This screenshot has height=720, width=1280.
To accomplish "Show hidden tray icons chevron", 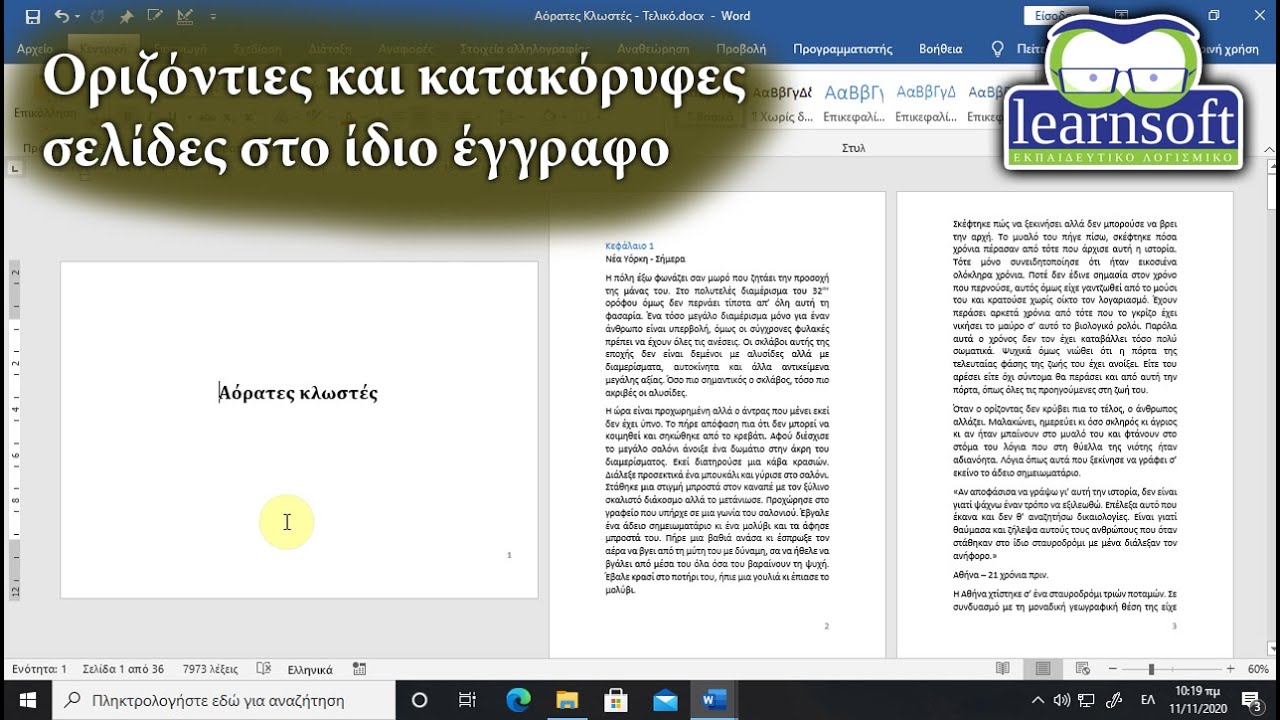I will click(x=1038, y=700).
